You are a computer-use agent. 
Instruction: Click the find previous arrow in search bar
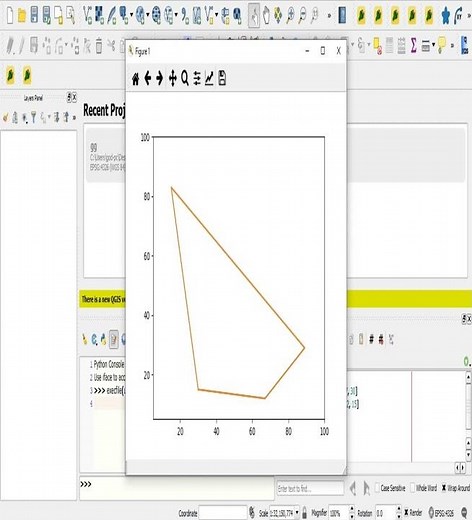click(353, 488)
